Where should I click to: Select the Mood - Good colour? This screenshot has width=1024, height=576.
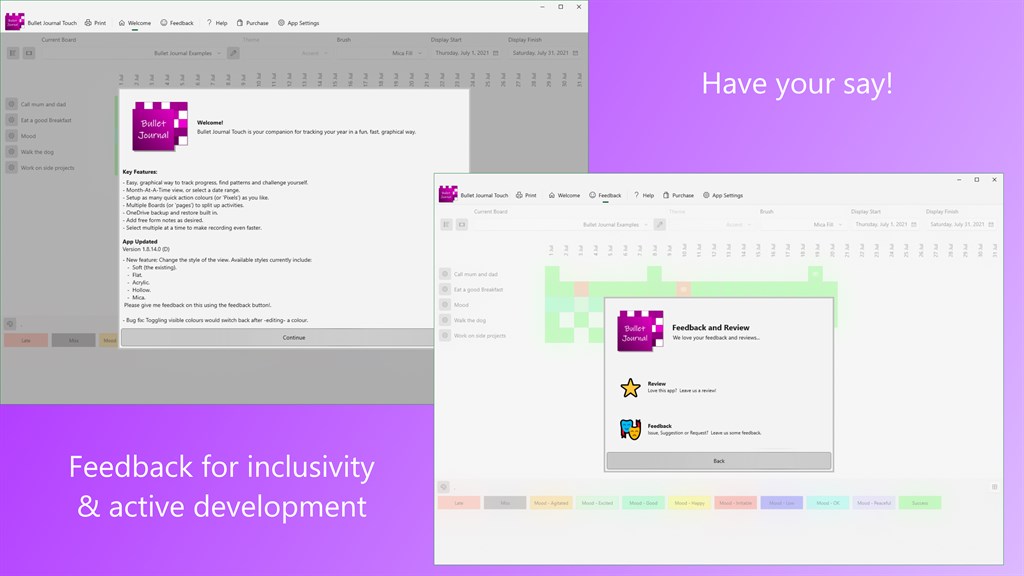pyautogui.click(x=643, y=503)
